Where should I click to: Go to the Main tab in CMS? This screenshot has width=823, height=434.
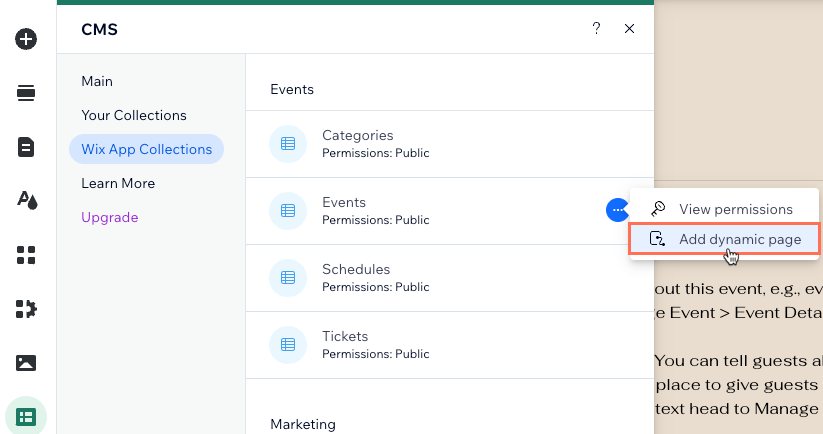click(97, 81)
